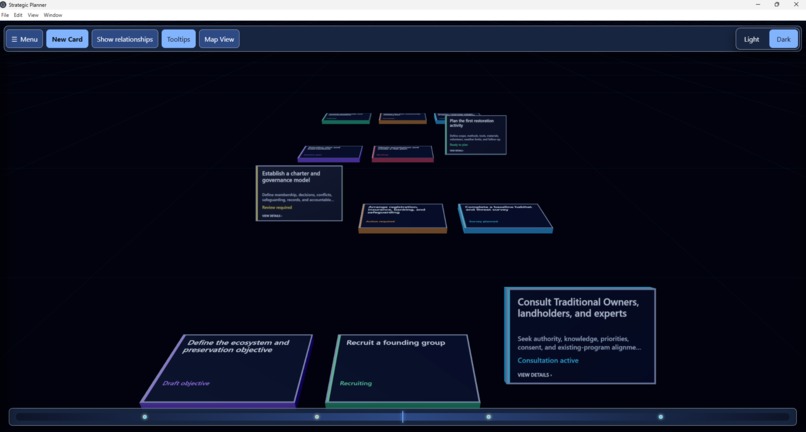
Task: Select the Consult Traditional Owners, landholders, and experts card
Action: pyautogui.click(x=580, y=335)
